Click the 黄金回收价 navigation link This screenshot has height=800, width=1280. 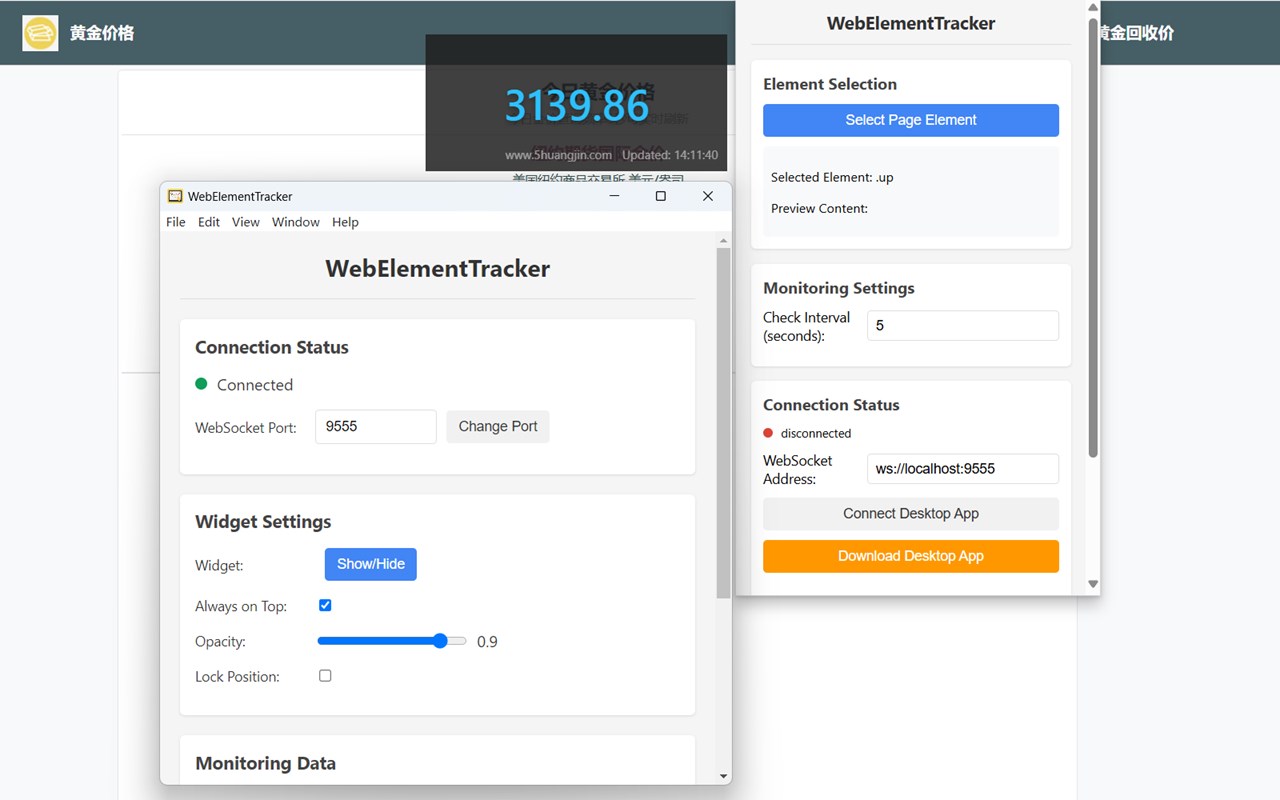pyautogui.click(x=1138, y=33)
